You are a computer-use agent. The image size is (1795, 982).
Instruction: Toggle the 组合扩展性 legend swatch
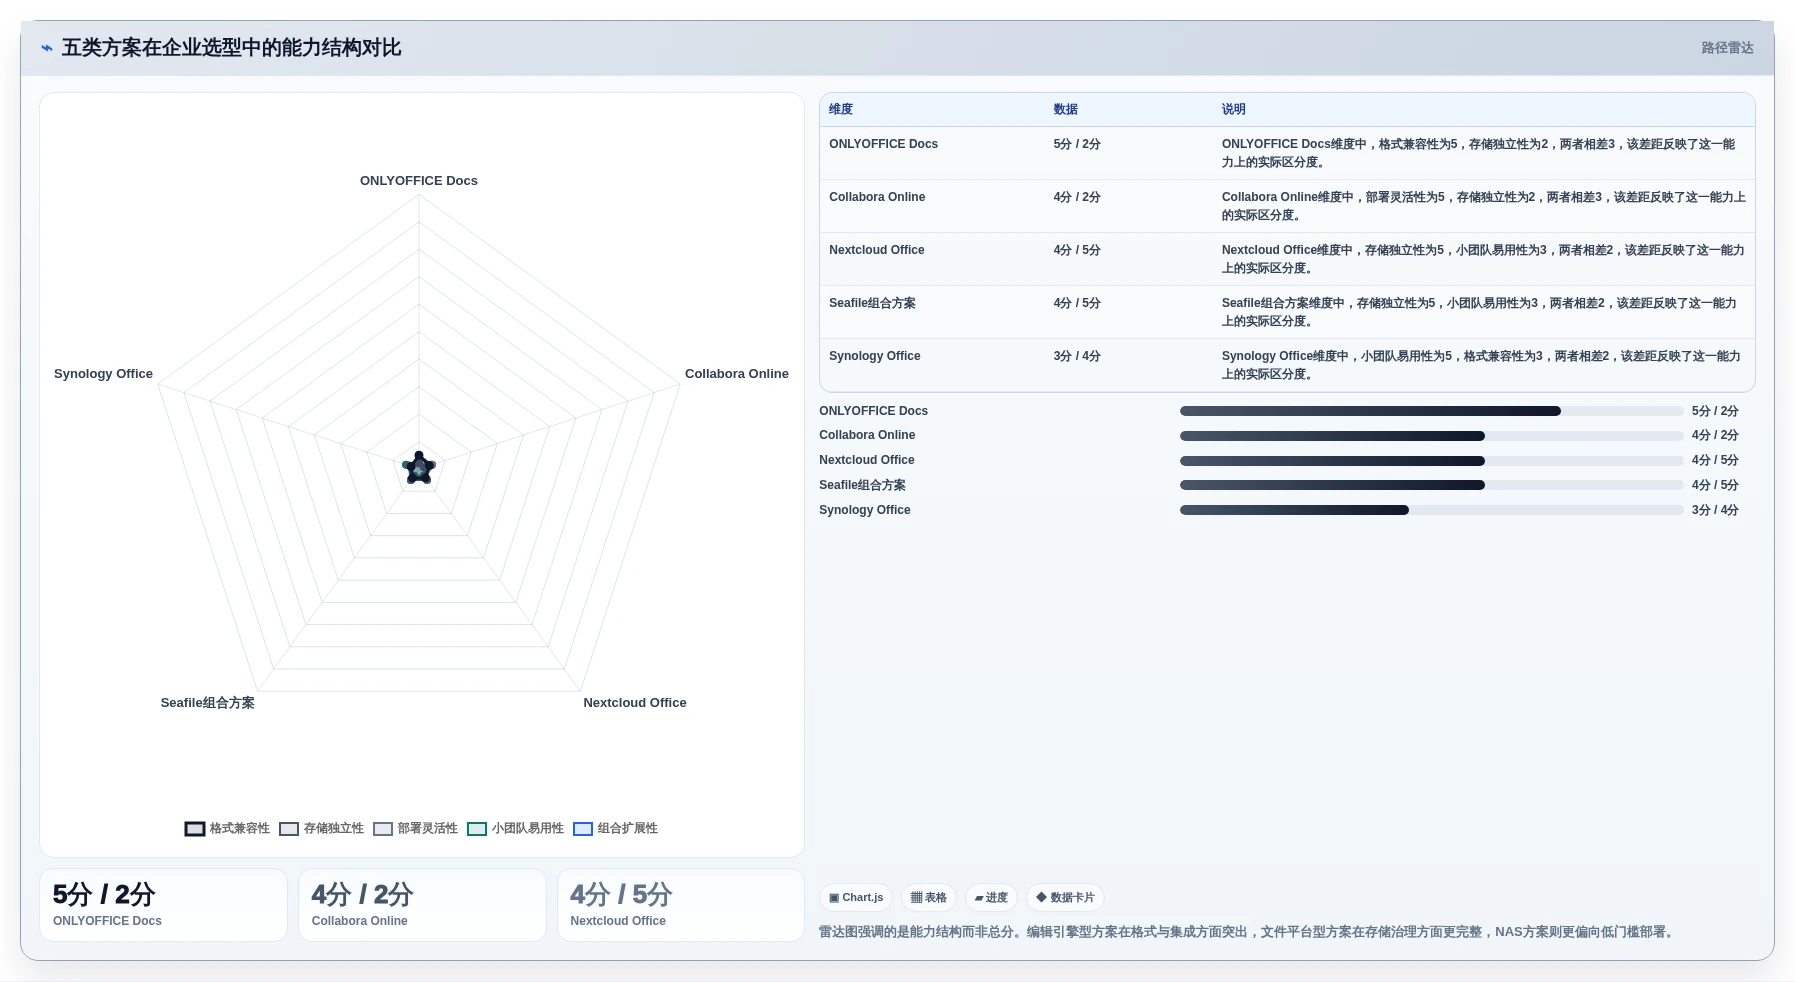point(583,829)
